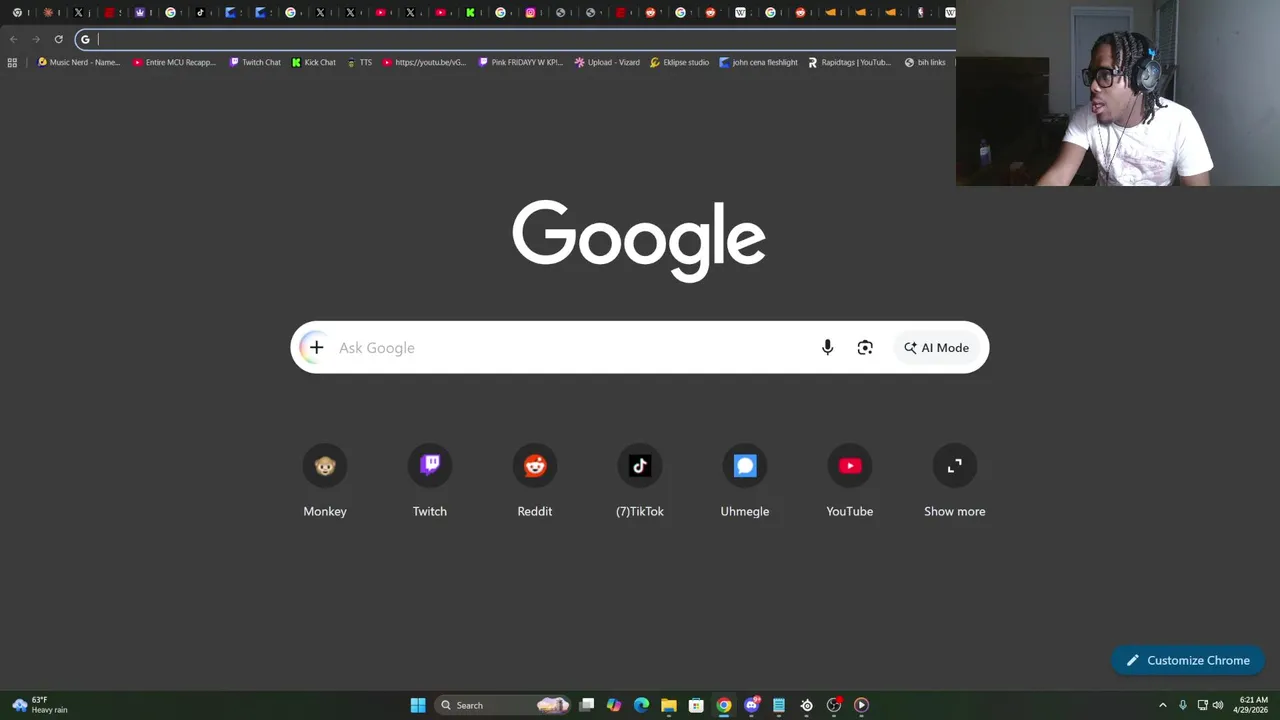
Task: Open Task View from taskbar
Action: click(587, 705)
